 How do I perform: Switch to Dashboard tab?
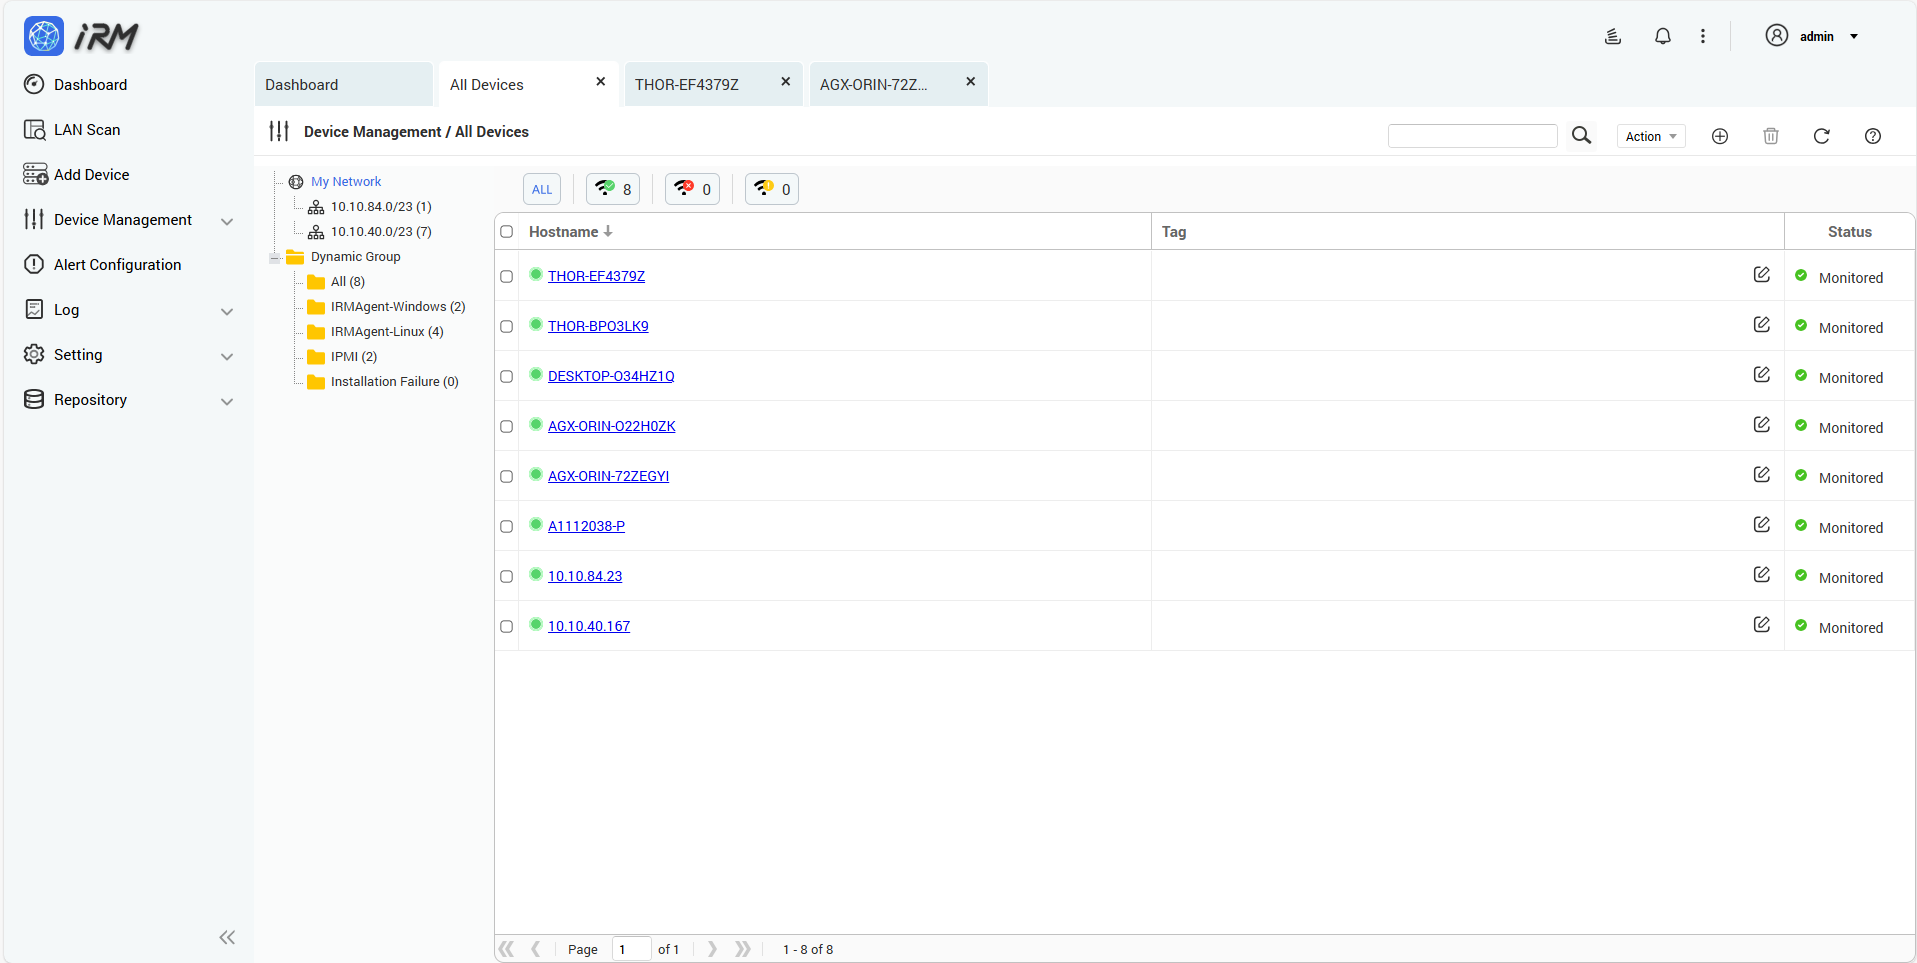(343, 84)
